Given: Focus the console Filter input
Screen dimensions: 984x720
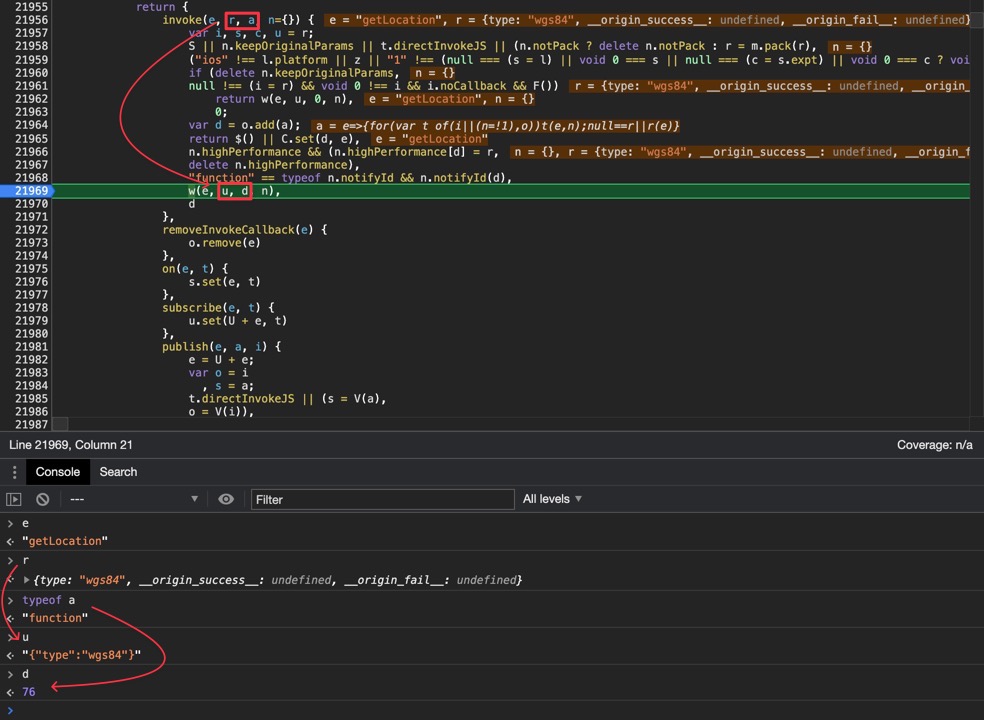Looking at the screenshot, I should [x=380, y=499].
